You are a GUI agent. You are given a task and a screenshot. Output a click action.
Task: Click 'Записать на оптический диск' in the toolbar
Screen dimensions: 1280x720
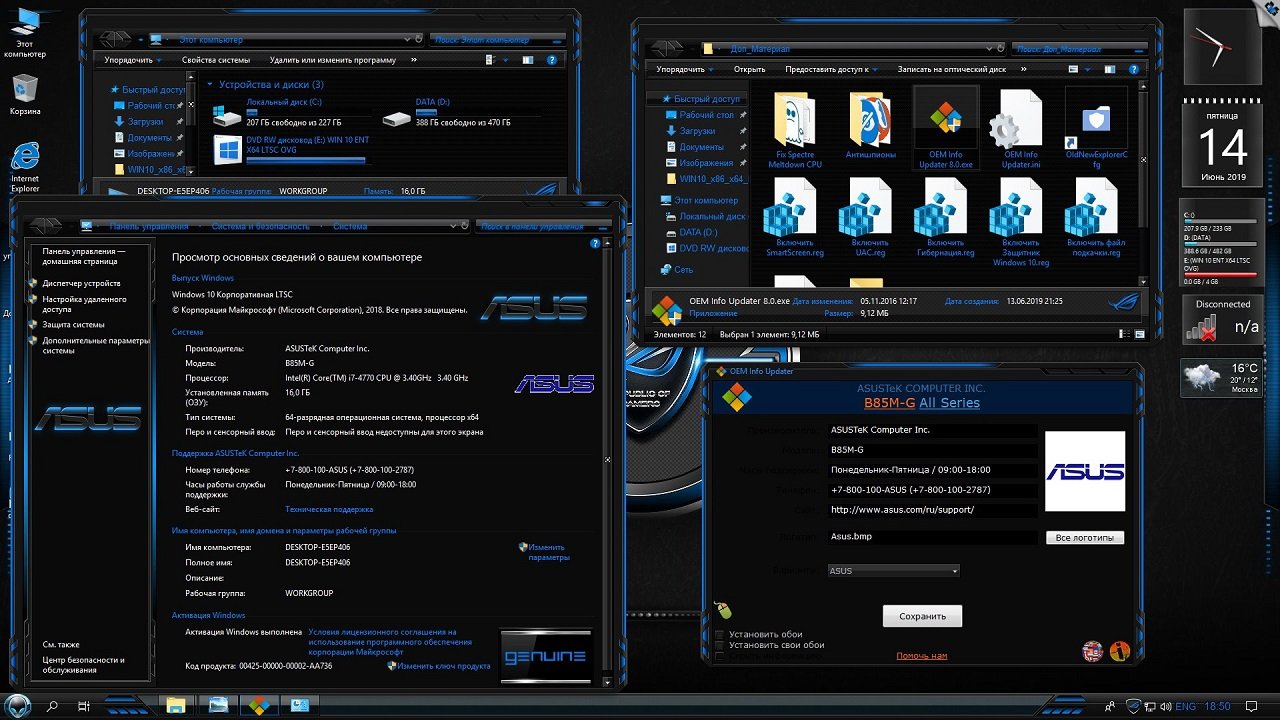coord(951,69)
